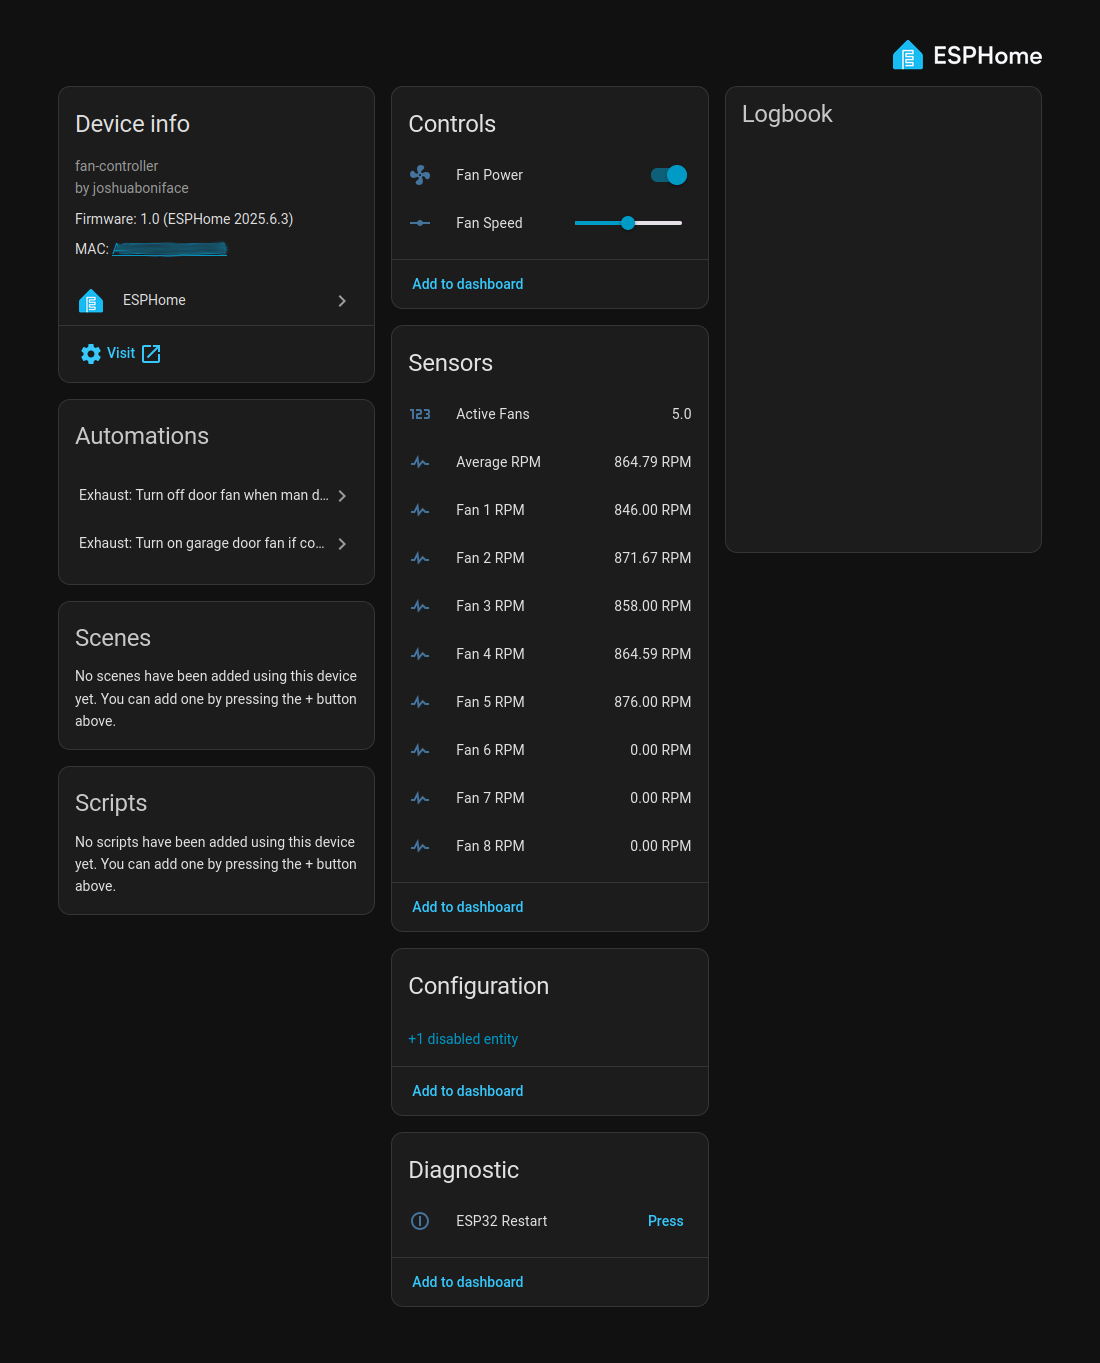Click the Fan Speed waveform icon
The width and height of the screenshot is (1100, 1363).
420,223
